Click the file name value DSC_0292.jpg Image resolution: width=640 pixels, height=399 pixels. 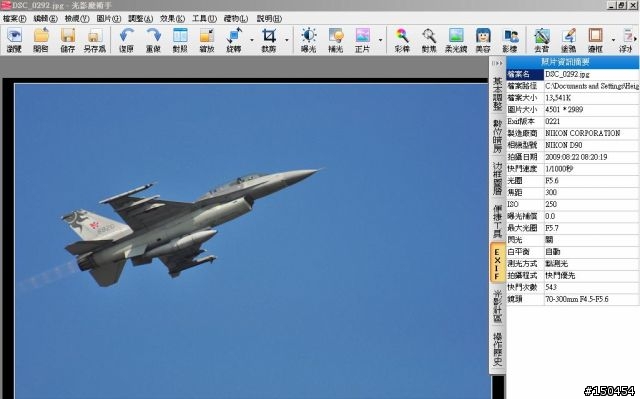pyautogui.click(x=567, y=74)
